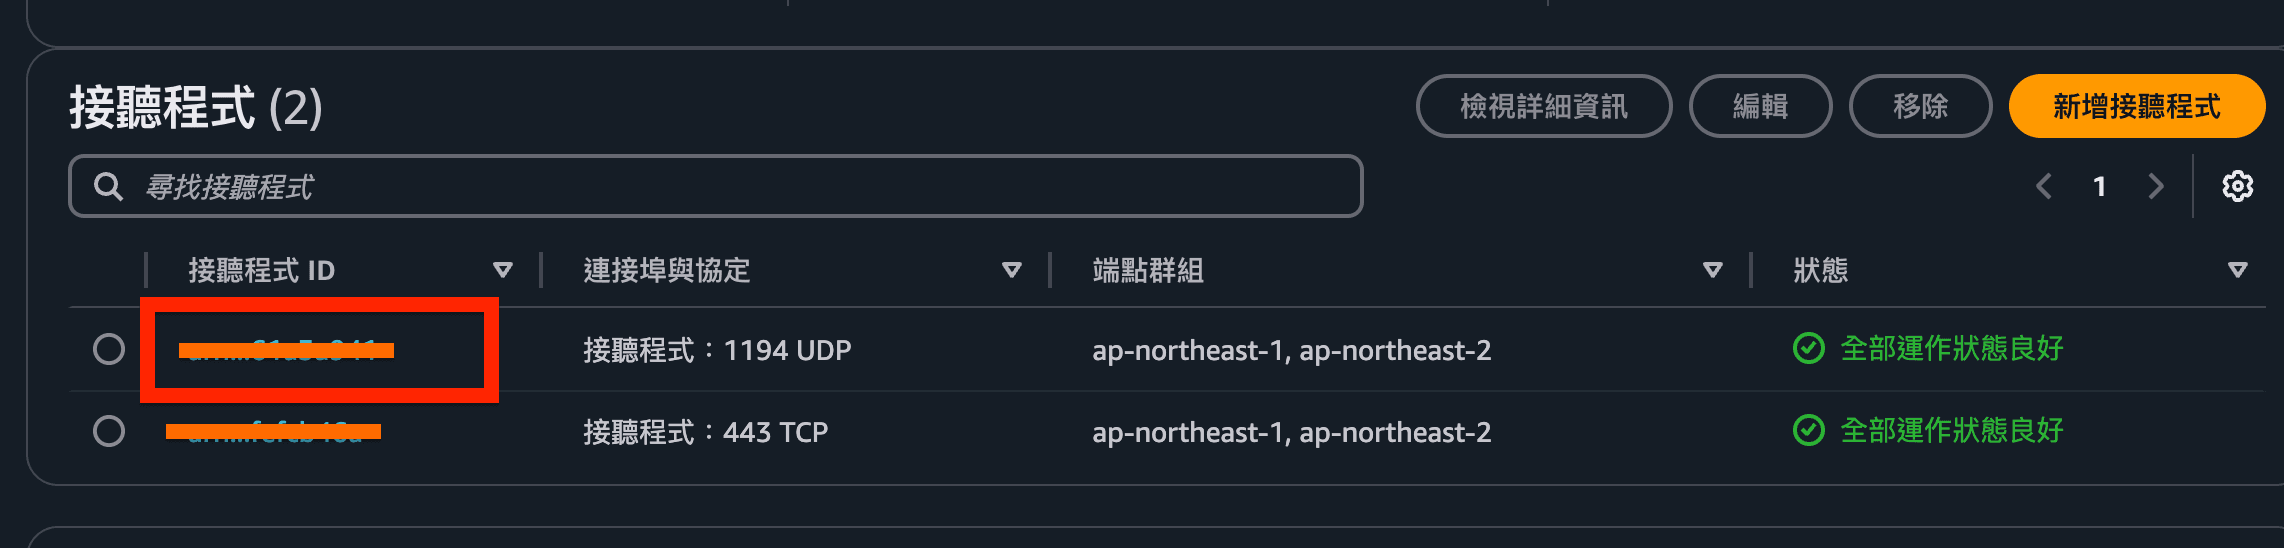Go to previous page arrow
Image resolution: width=2284 pixels, height=548 pixels.
pyautogui.click(x=2044, y=186)
